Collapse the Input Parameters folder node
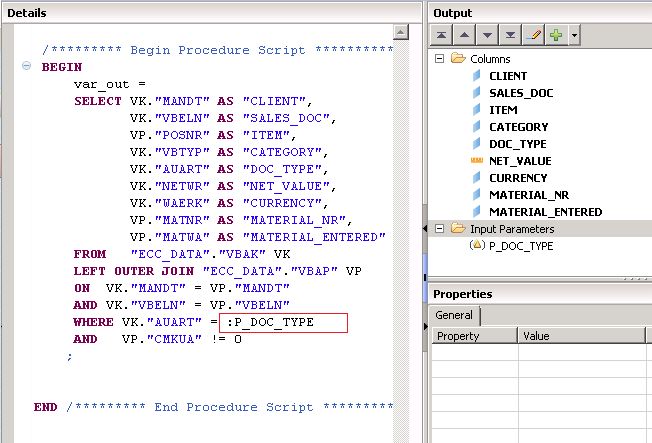This screenshot has width=652, height=443. point(440,229)
